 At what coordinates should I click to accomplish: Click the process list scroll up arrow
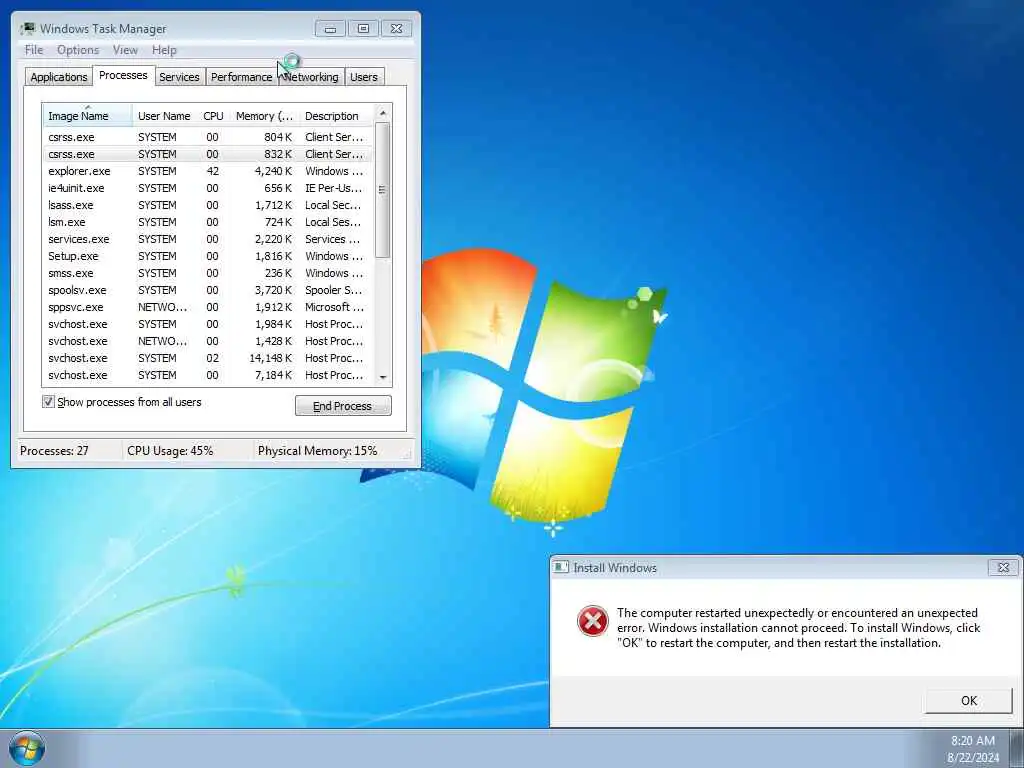[x=383, y=113]
